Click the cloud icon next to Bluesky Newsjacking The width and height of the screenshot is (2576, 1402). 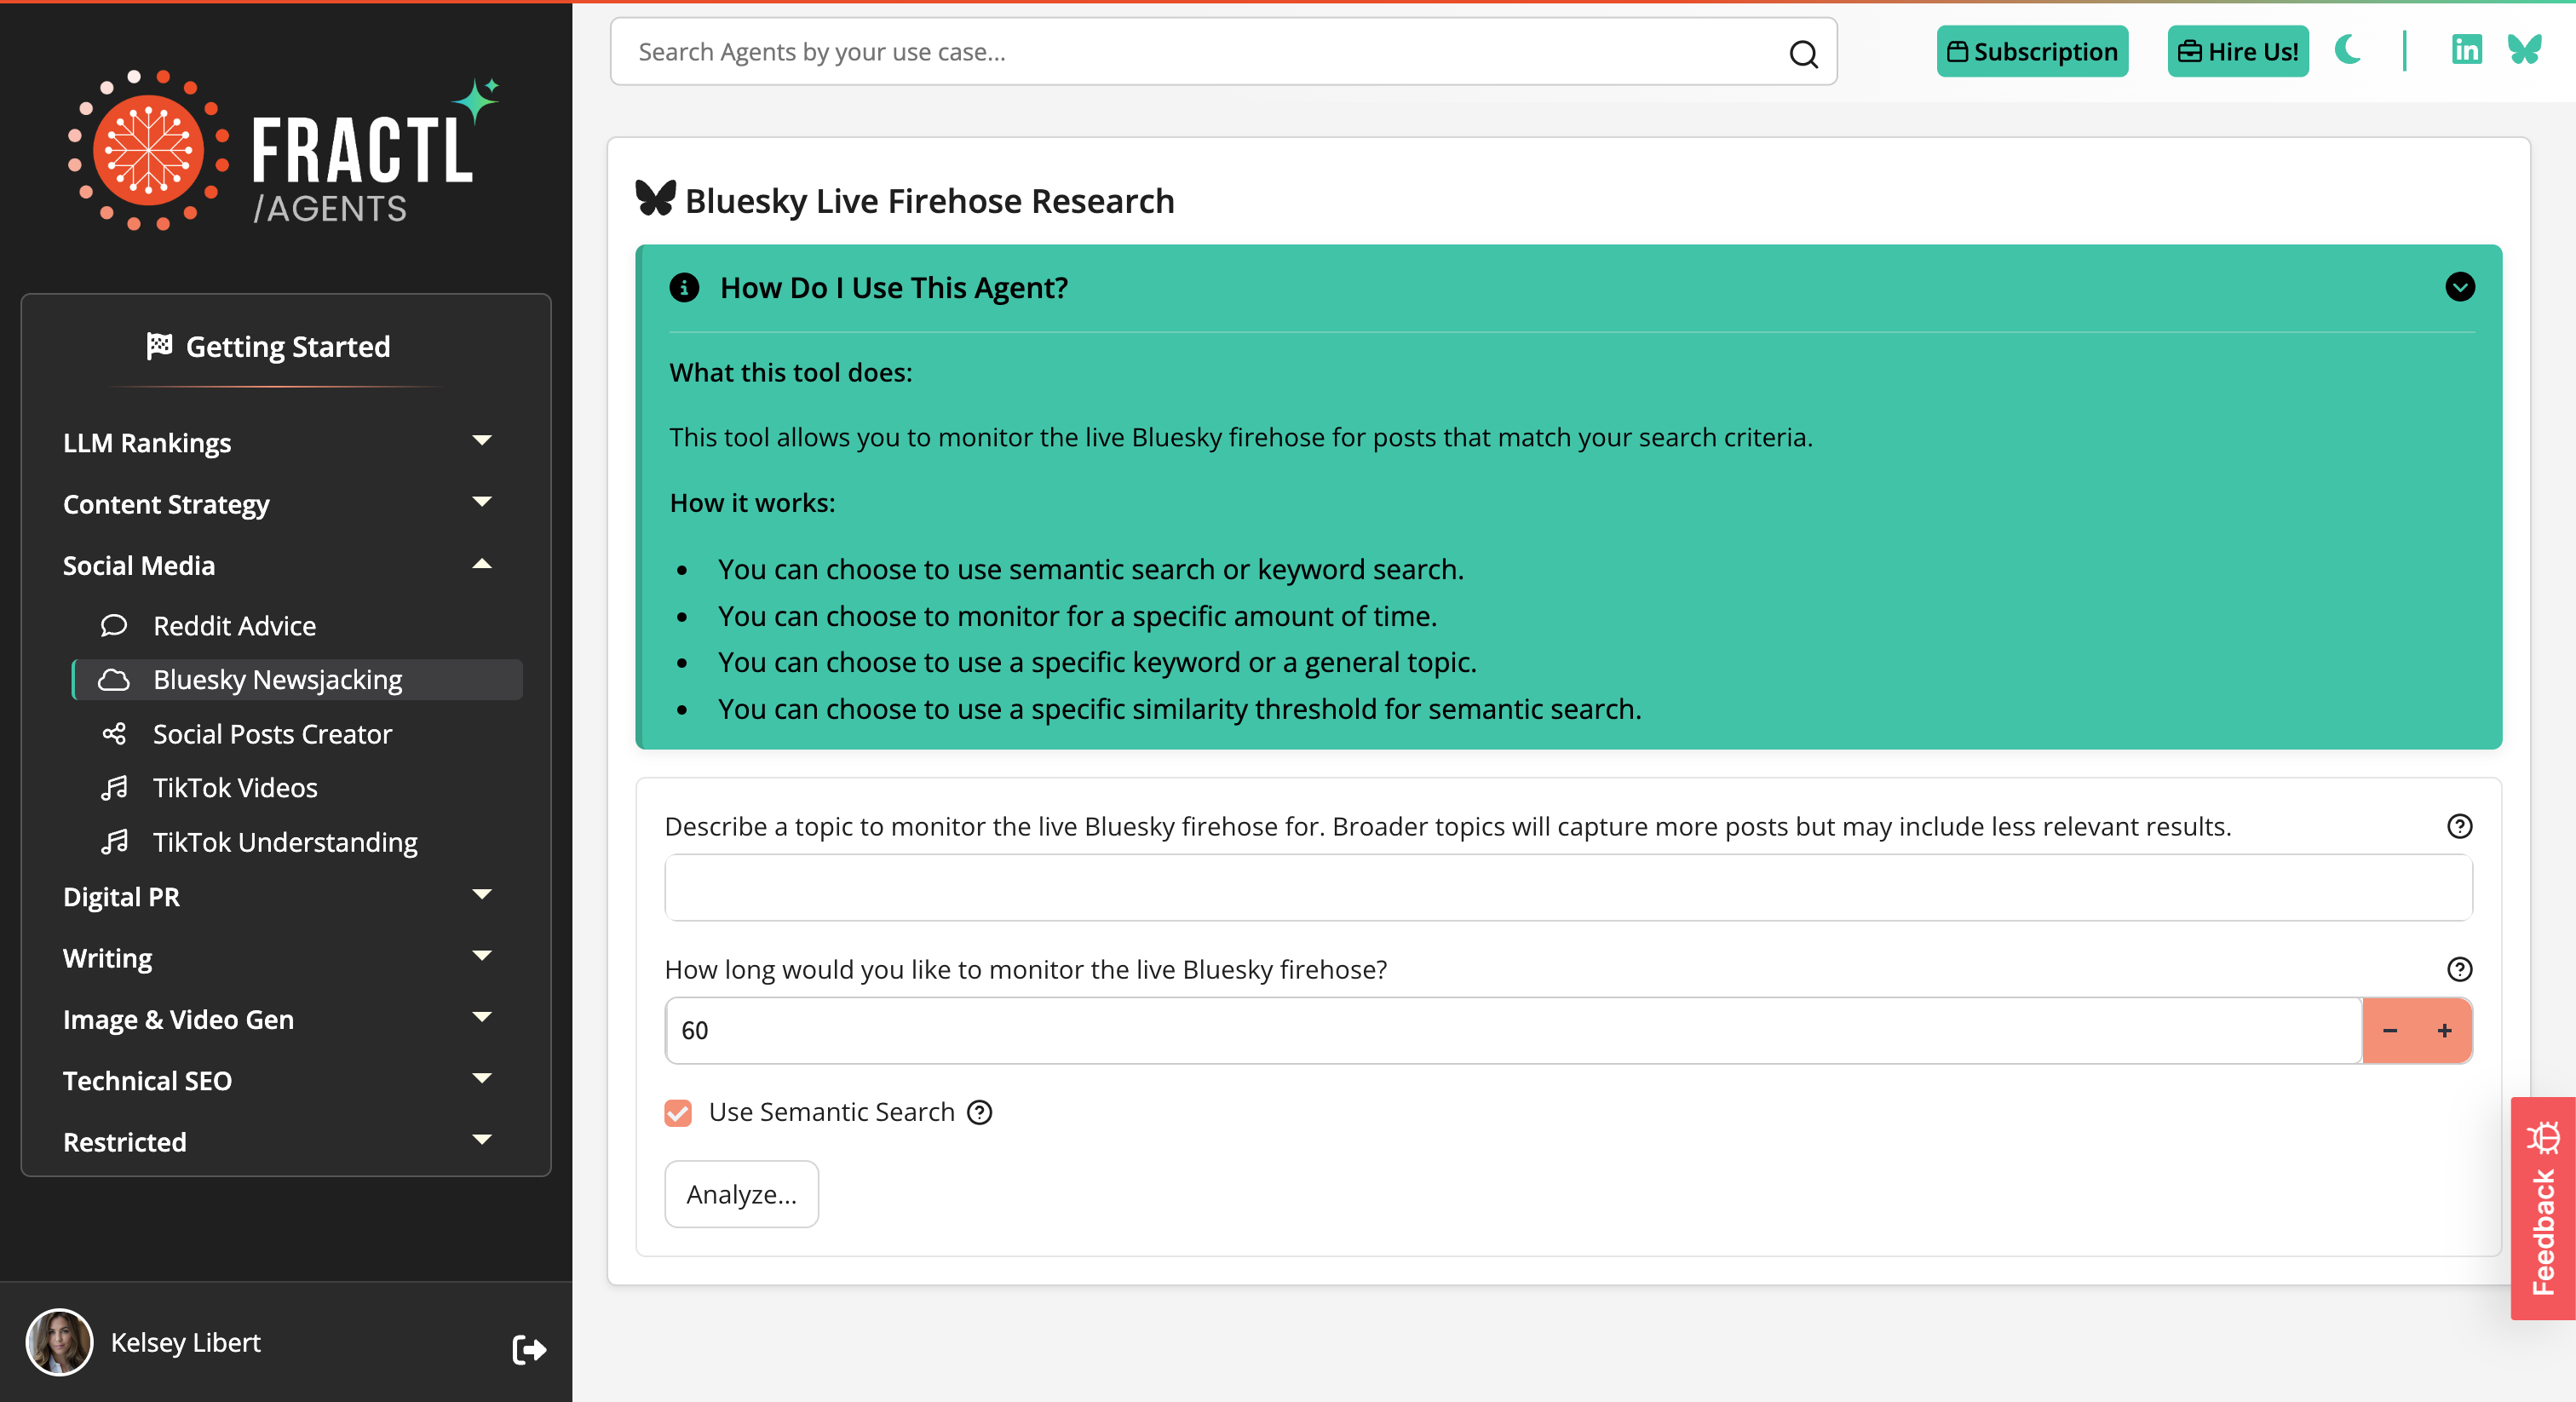(x=115, y=679)
